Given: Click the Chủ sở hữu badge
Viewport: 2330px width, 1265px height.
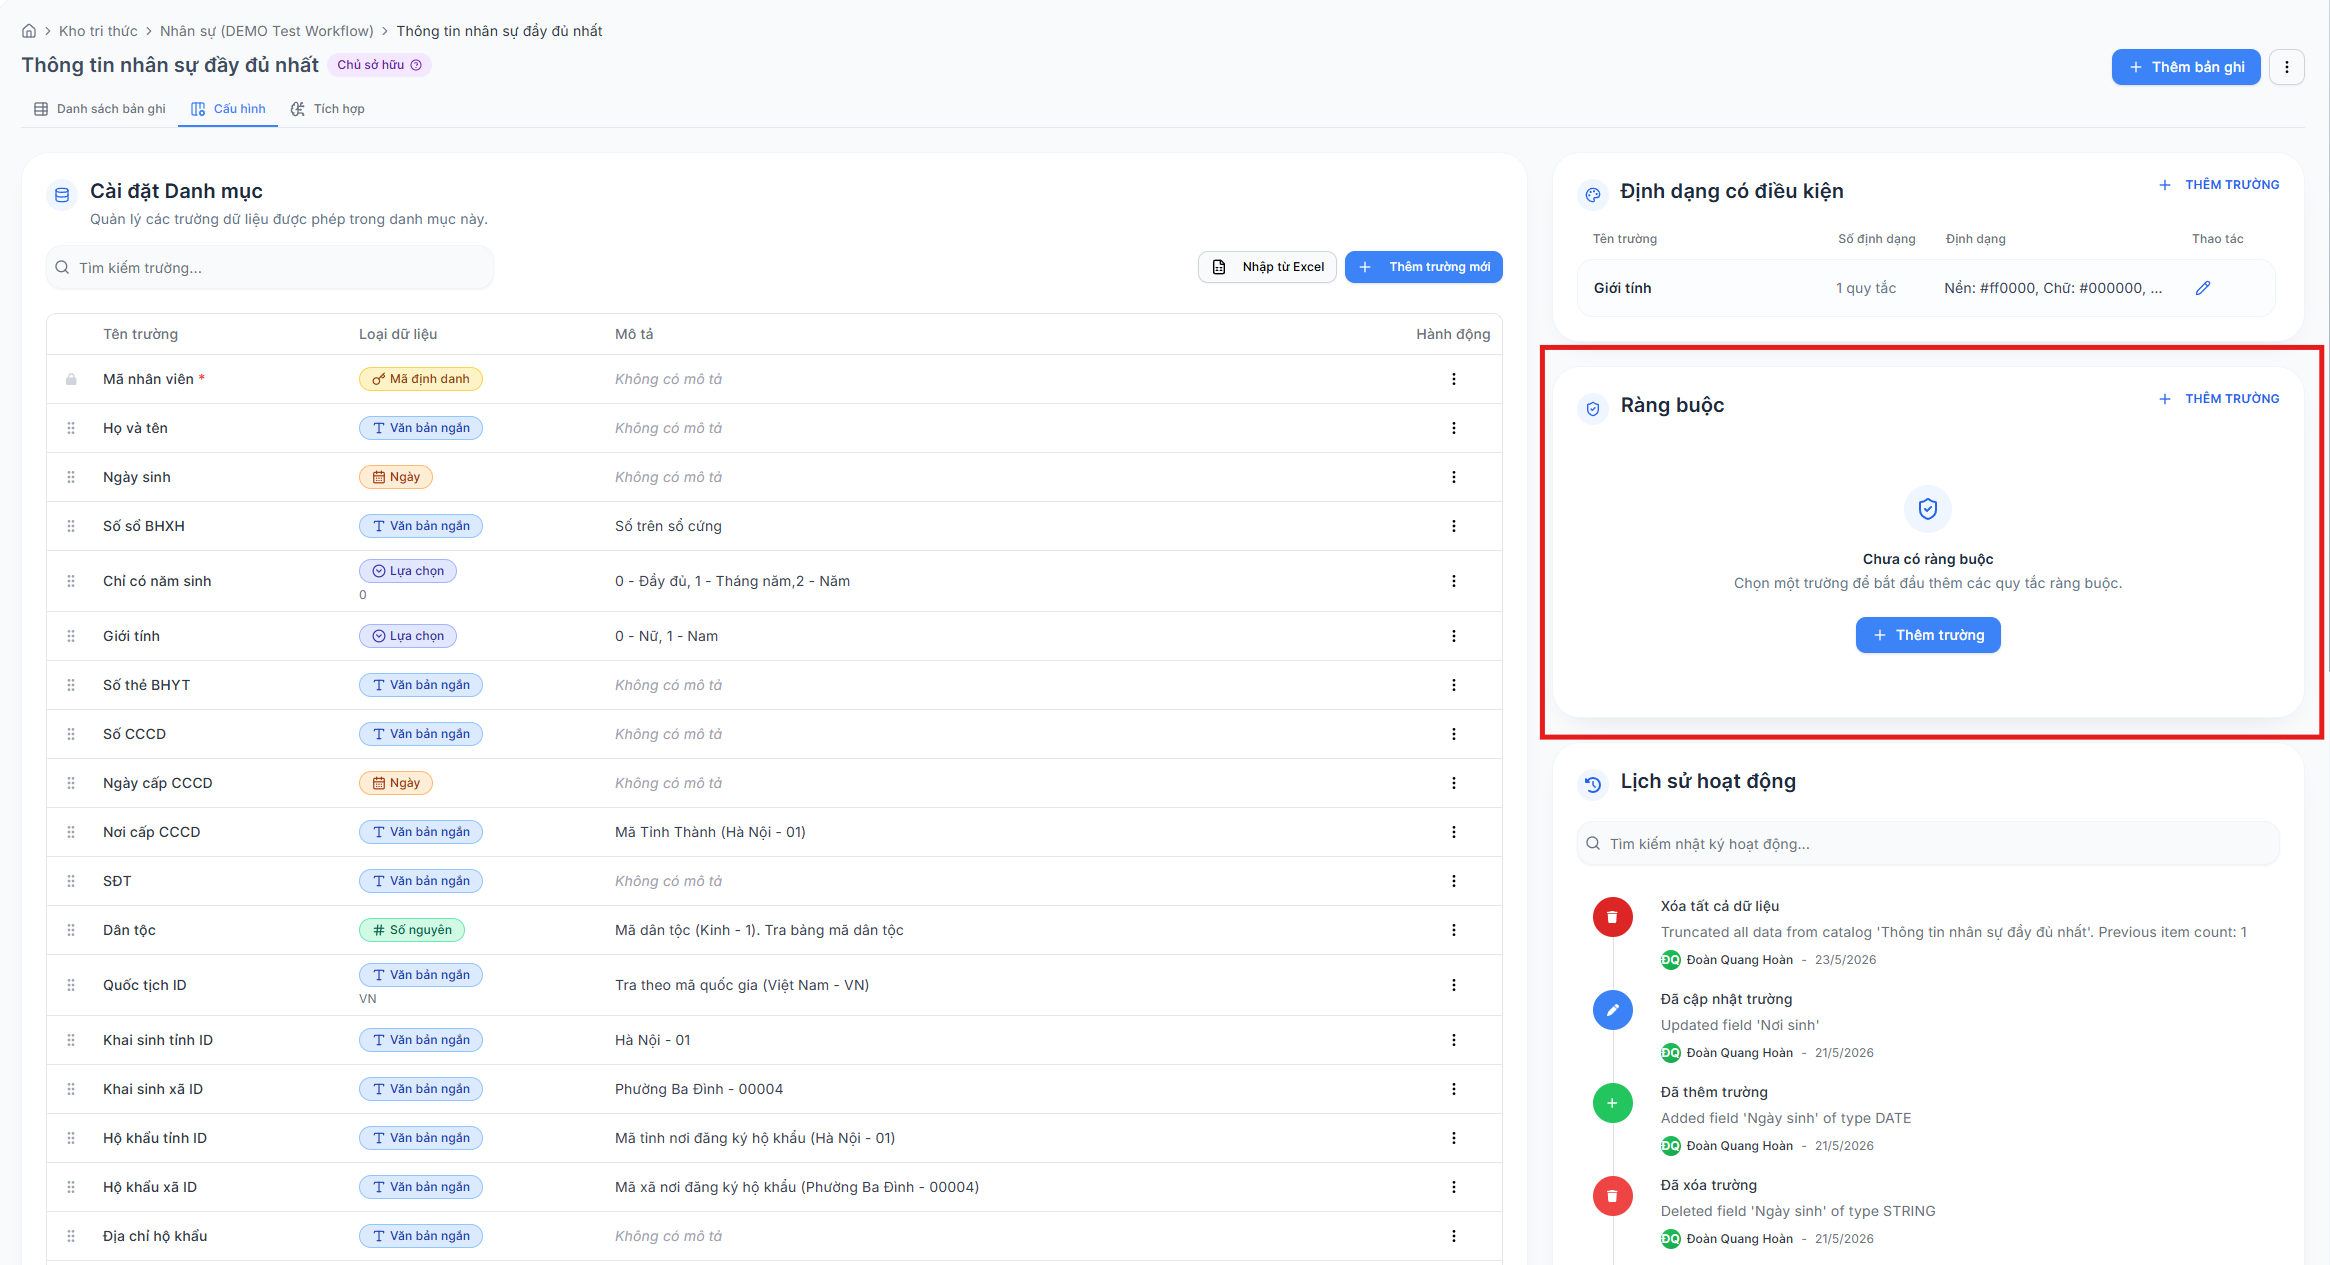Looking at the screenshot, I should [379, 65].
